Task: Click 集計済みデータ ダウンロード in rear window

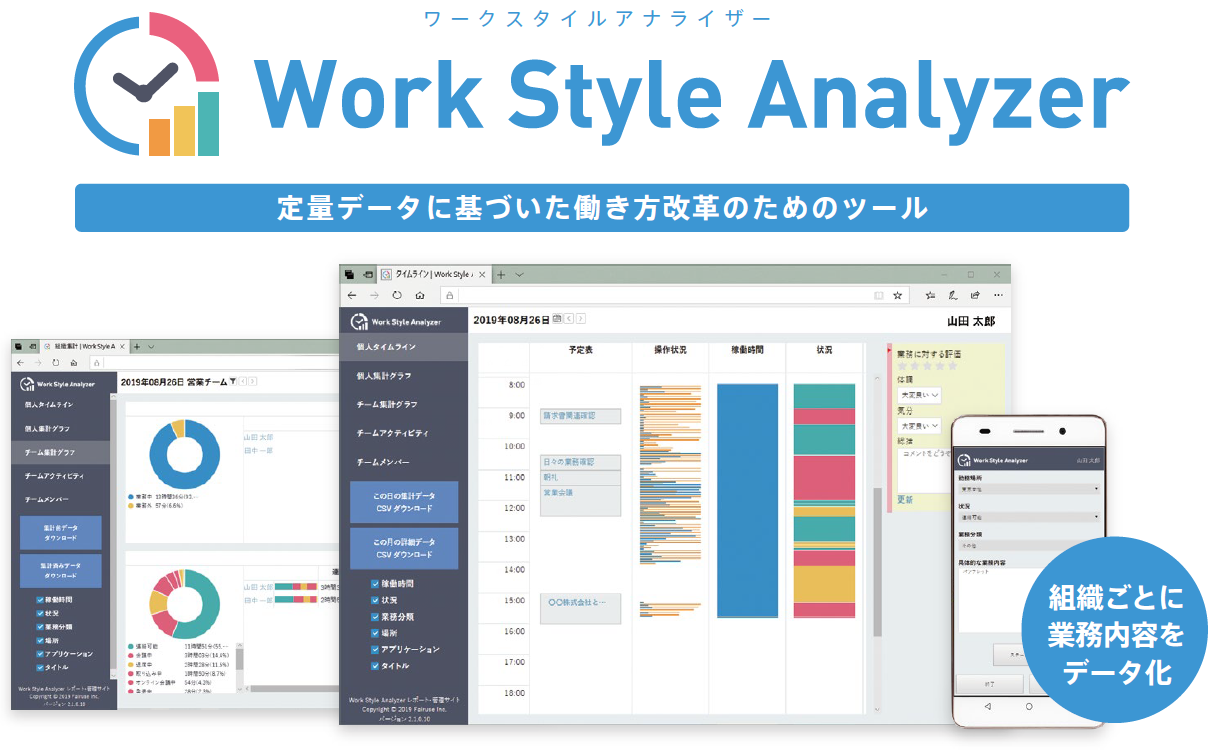Action: [61, 570]
